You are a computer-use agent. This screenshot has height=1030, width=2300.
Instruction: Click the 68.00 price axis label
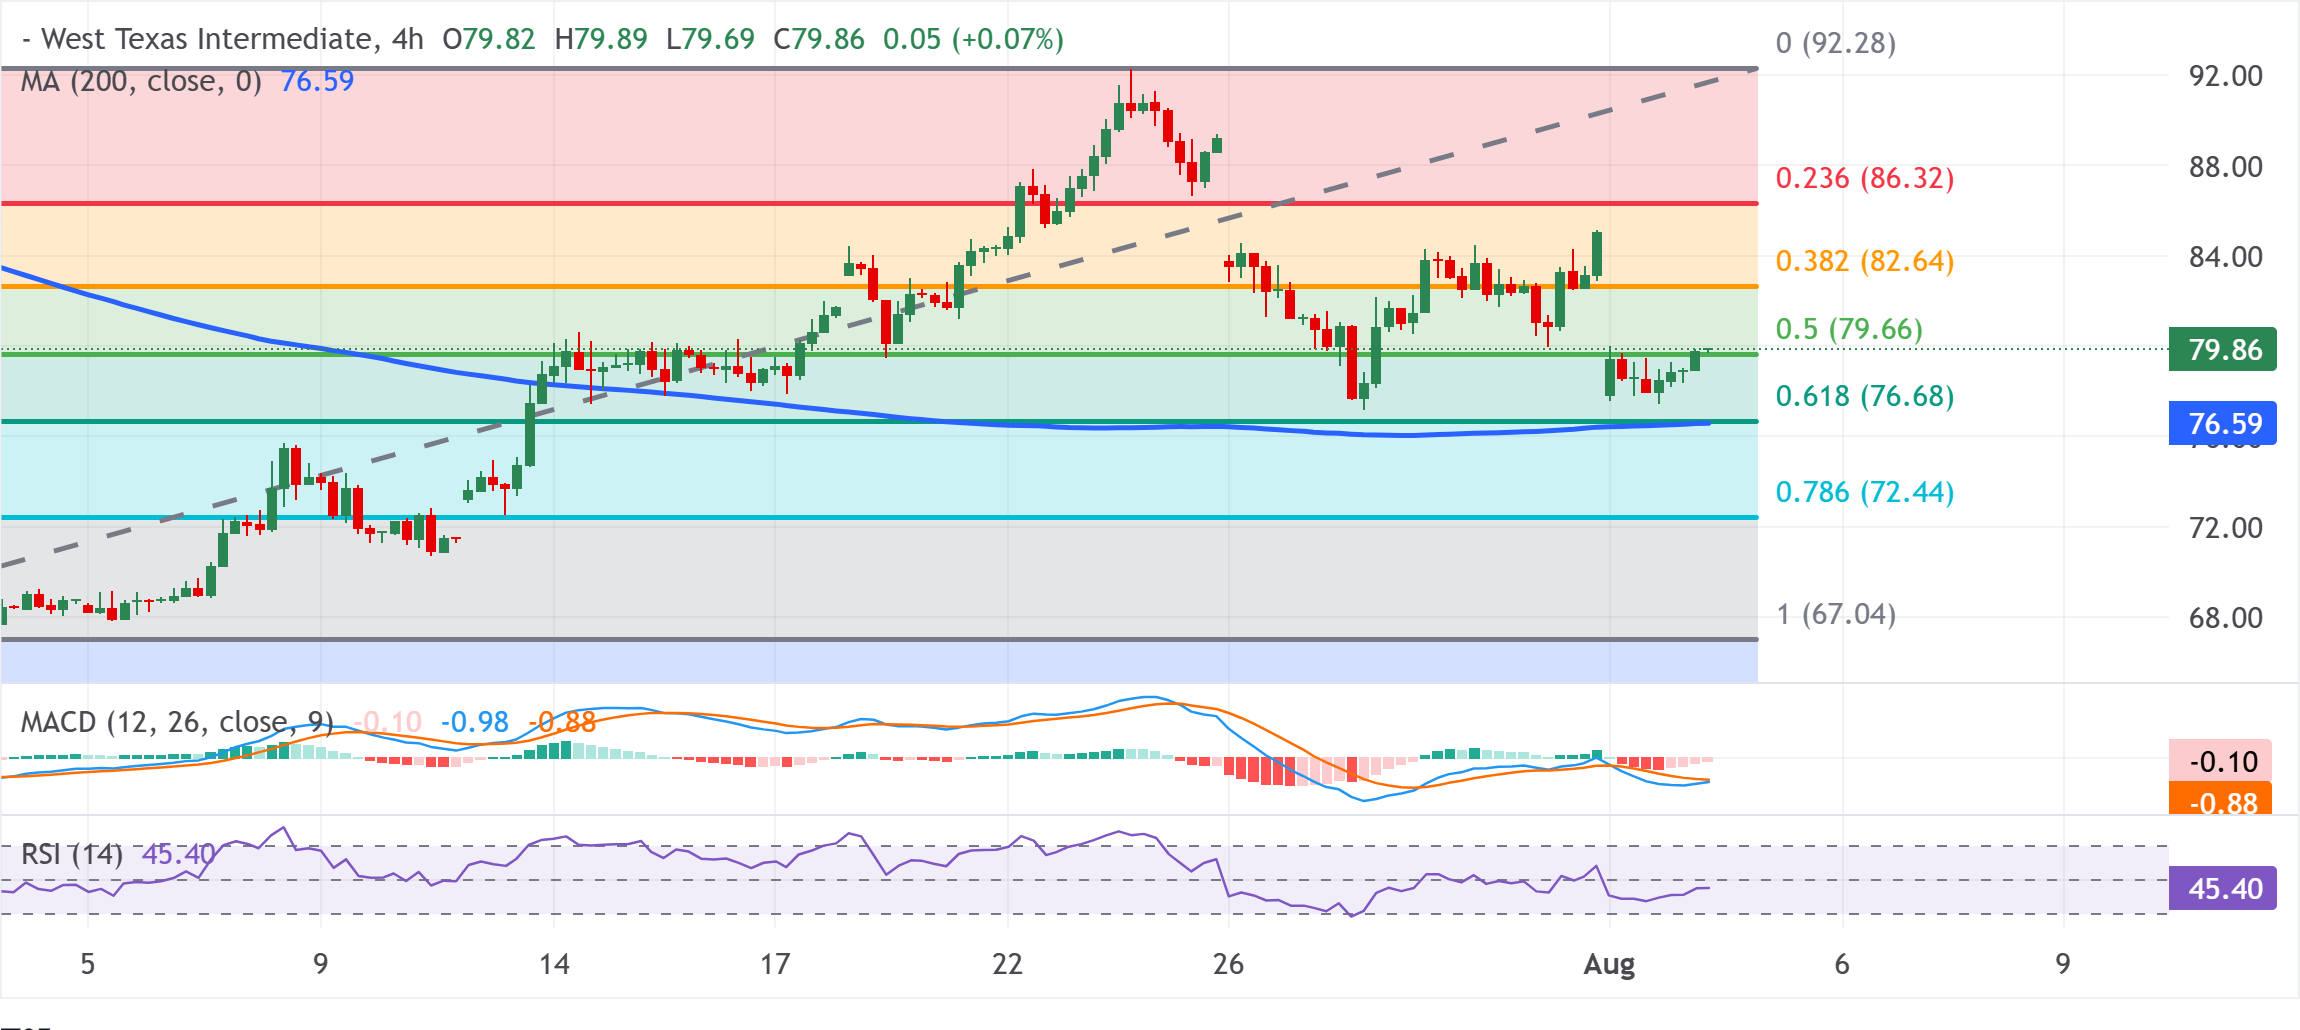2226,618
